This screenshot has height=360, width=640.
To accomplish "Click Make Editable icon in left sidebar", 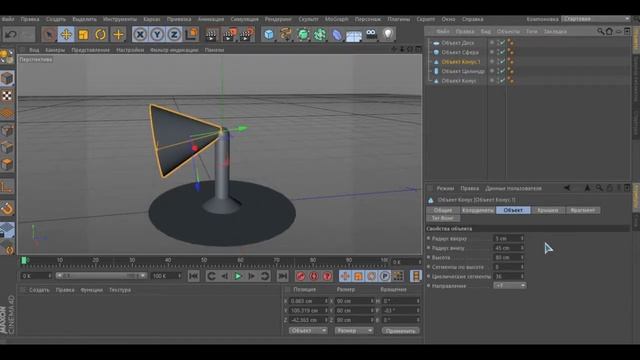I will pyautogui.click(x=7, y=57).
